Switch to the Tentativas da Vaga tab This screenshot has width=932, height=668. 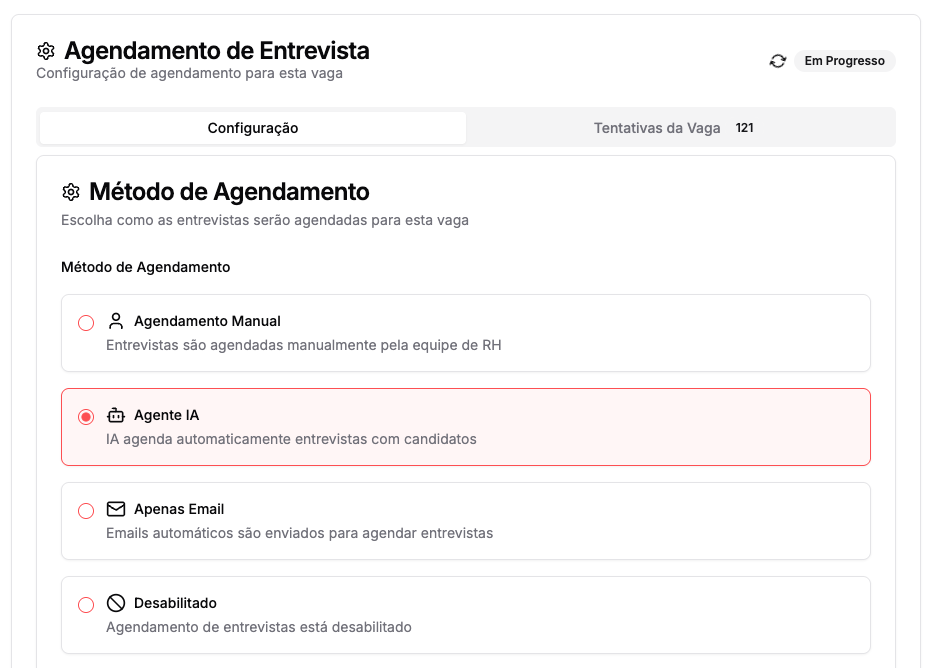point(657,128)
